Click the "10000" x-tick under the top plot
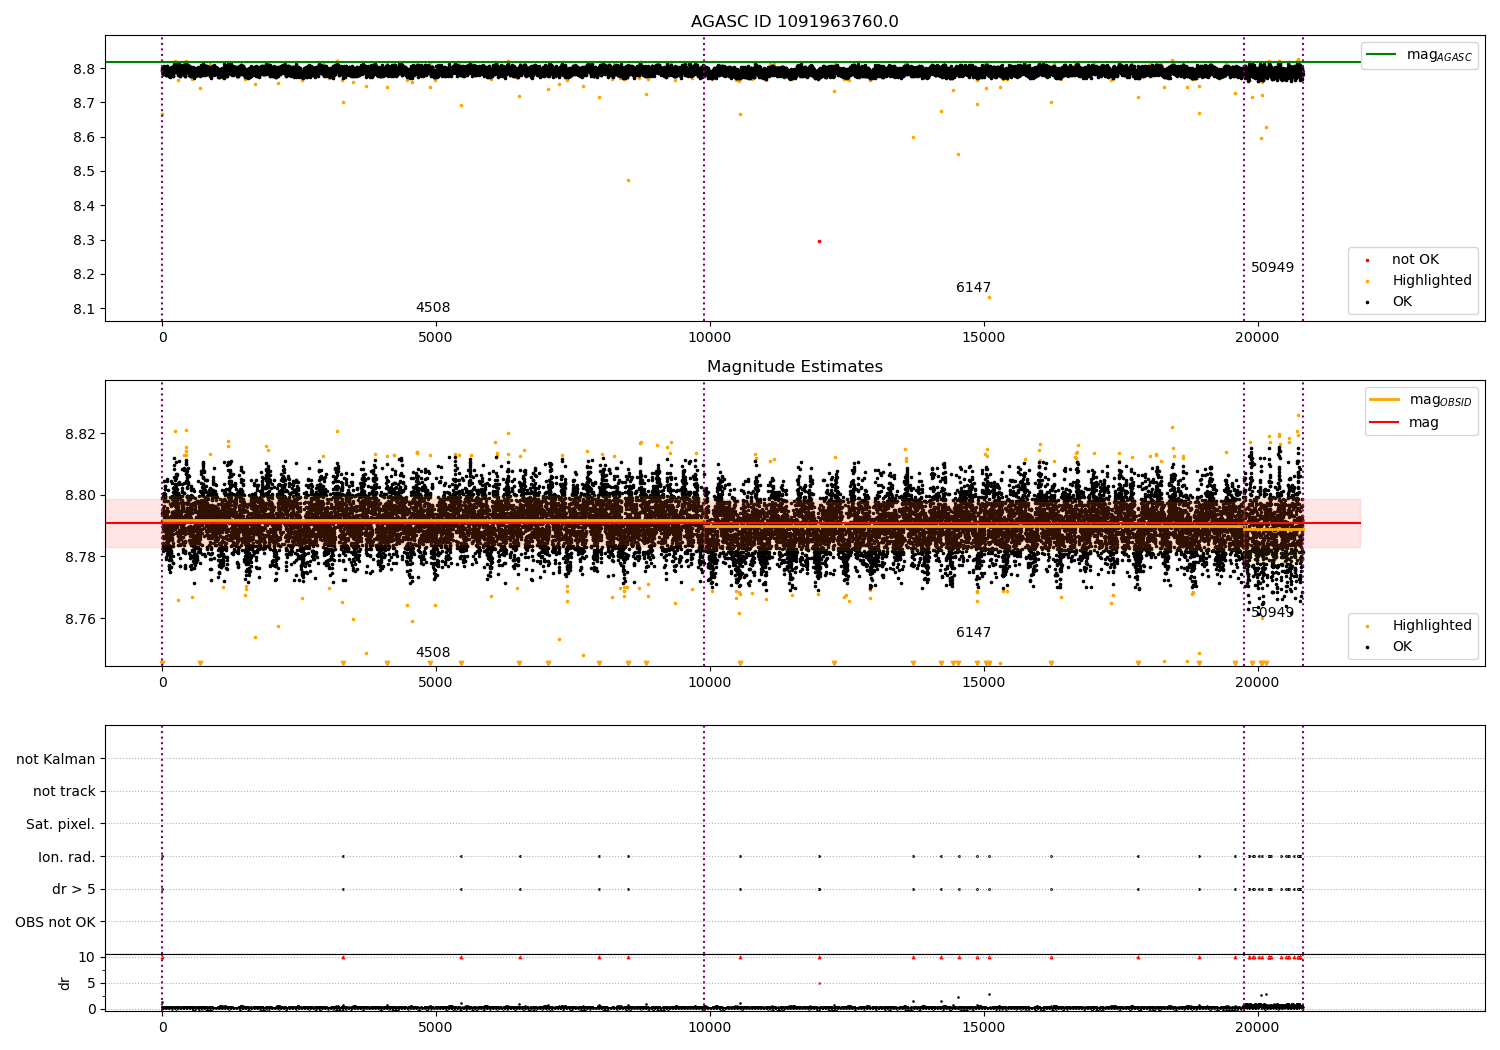Viewport: 1500px width, 1050px height. 709,337
